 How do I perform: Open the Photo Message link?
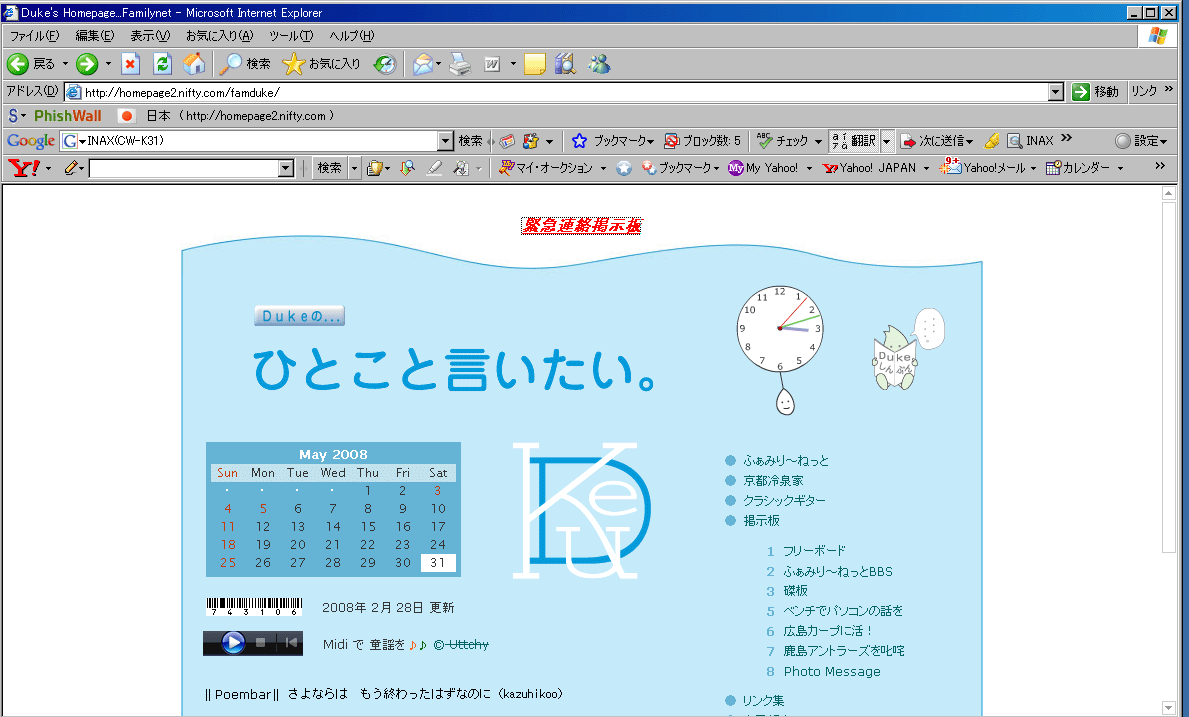[832, 672]
